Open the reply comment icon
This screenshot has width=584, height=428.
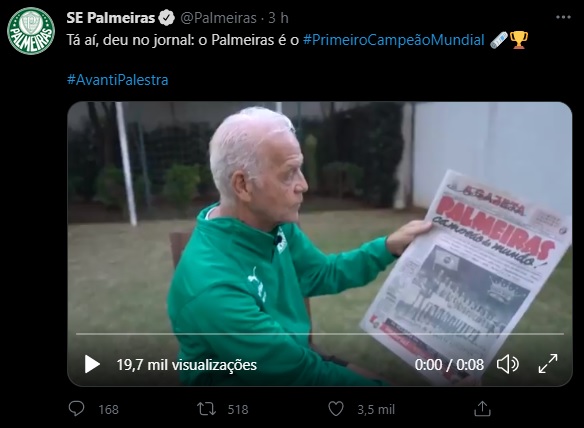[x=77, y=409]
